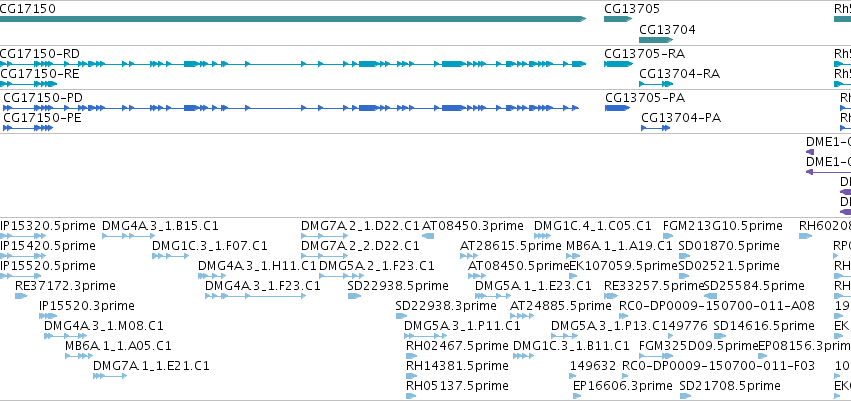Select the CG17150 gene bar
This screenshot has width=851, height=401.
[x=293, y=19]
